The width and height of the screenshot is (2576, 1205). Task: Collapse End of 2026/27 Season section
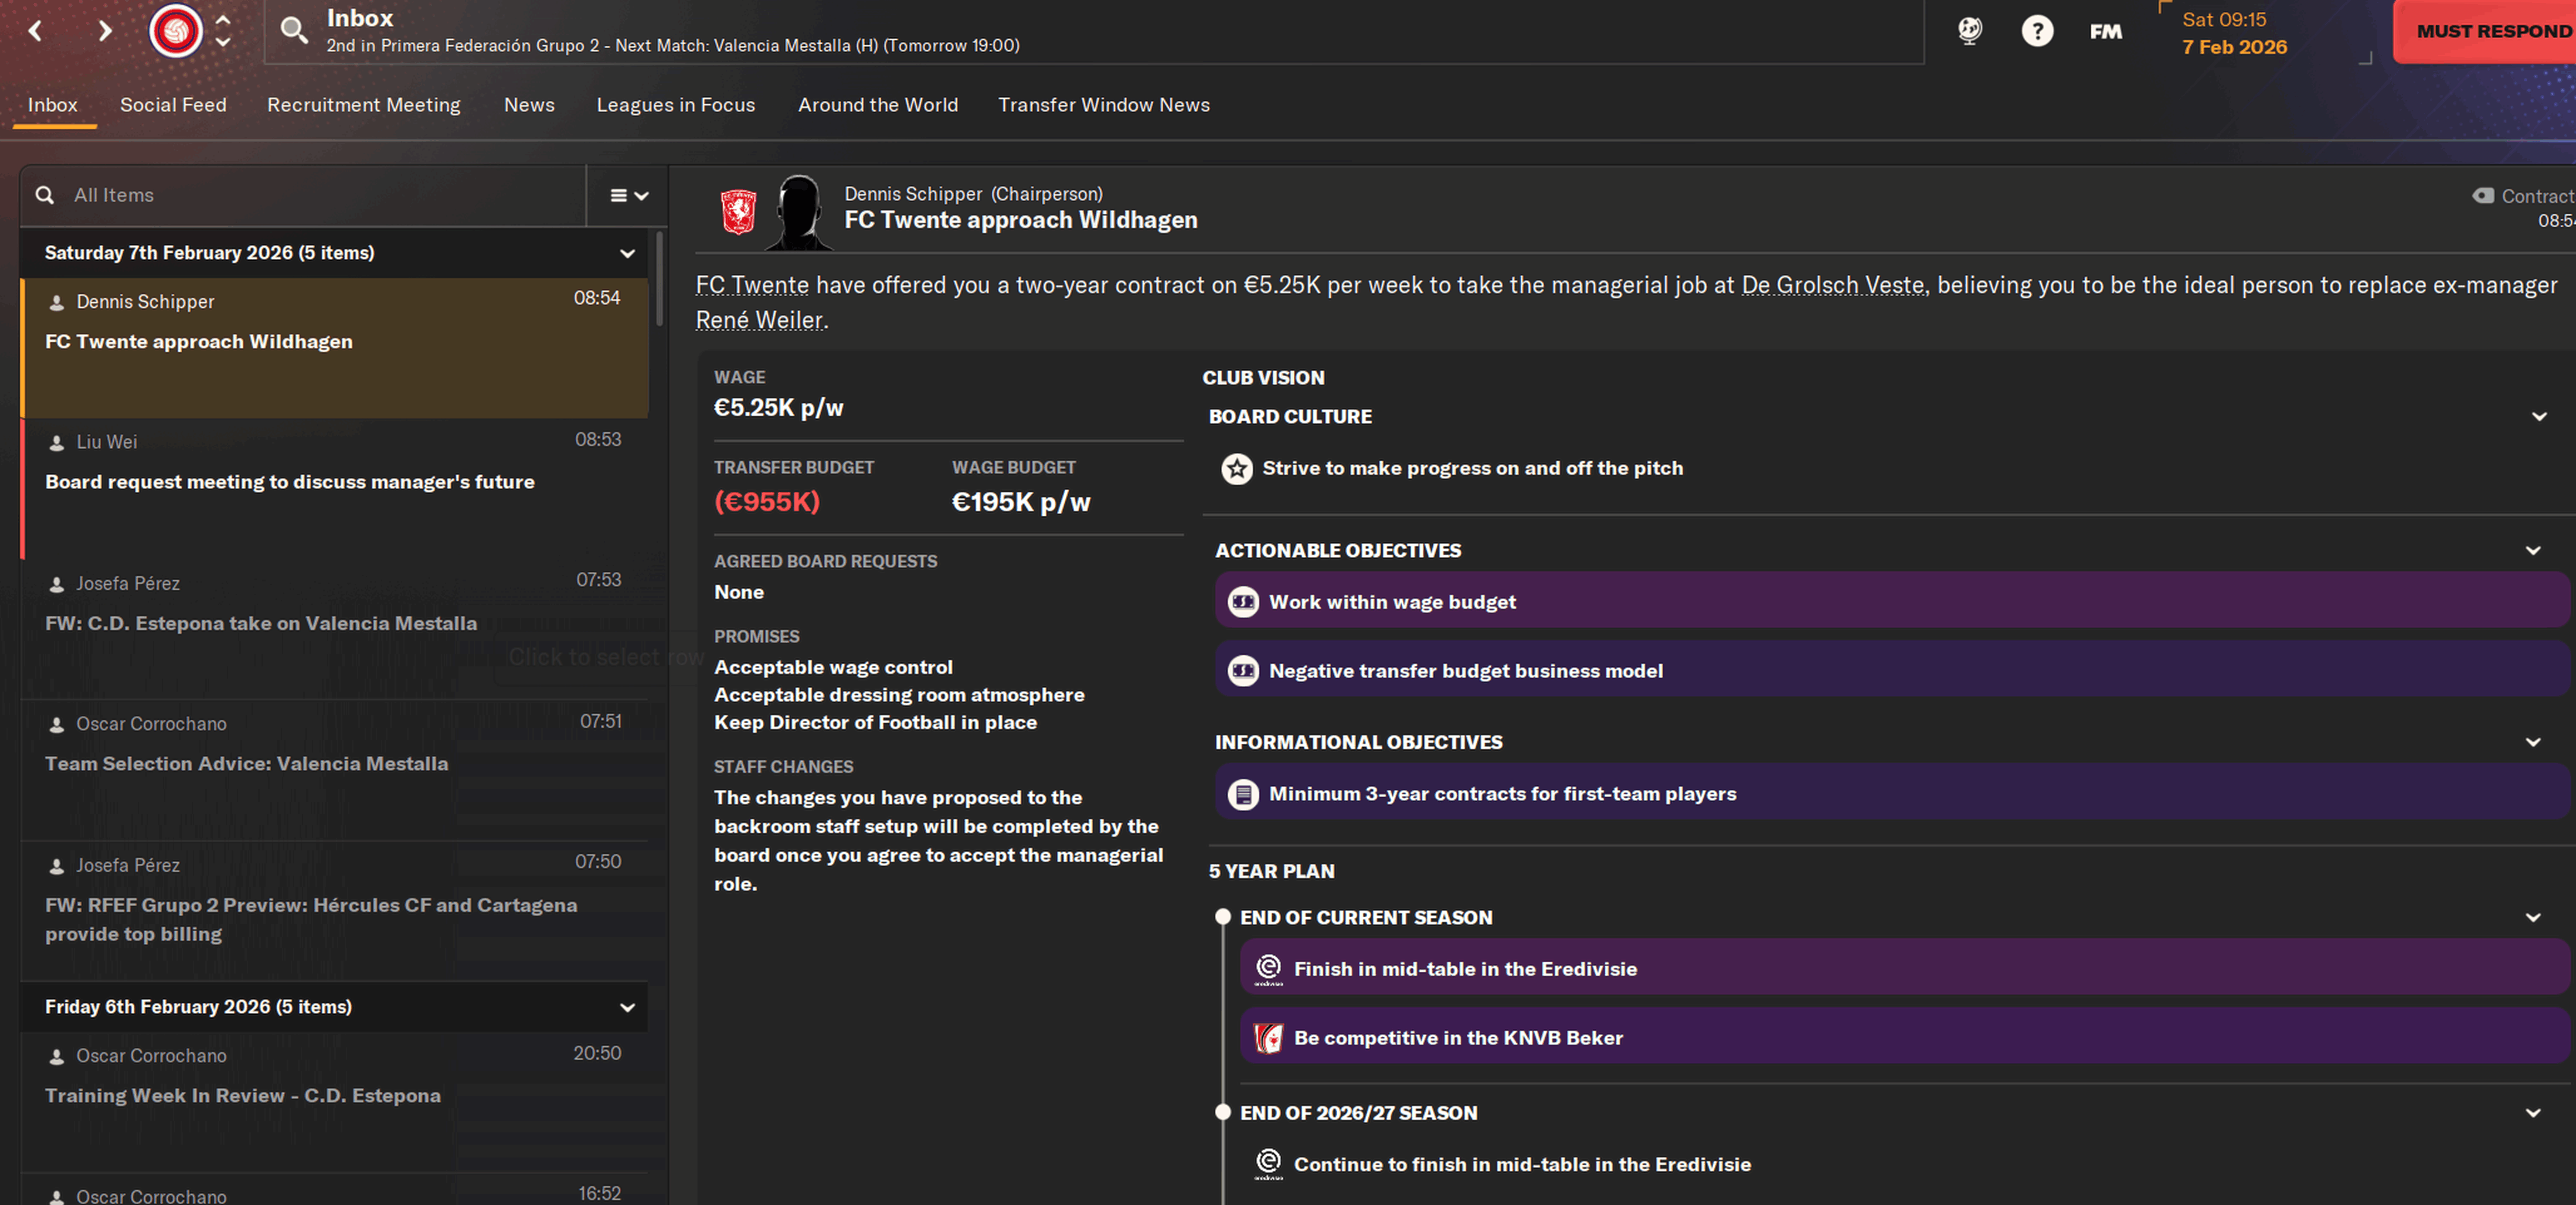coord(2533,1113)
